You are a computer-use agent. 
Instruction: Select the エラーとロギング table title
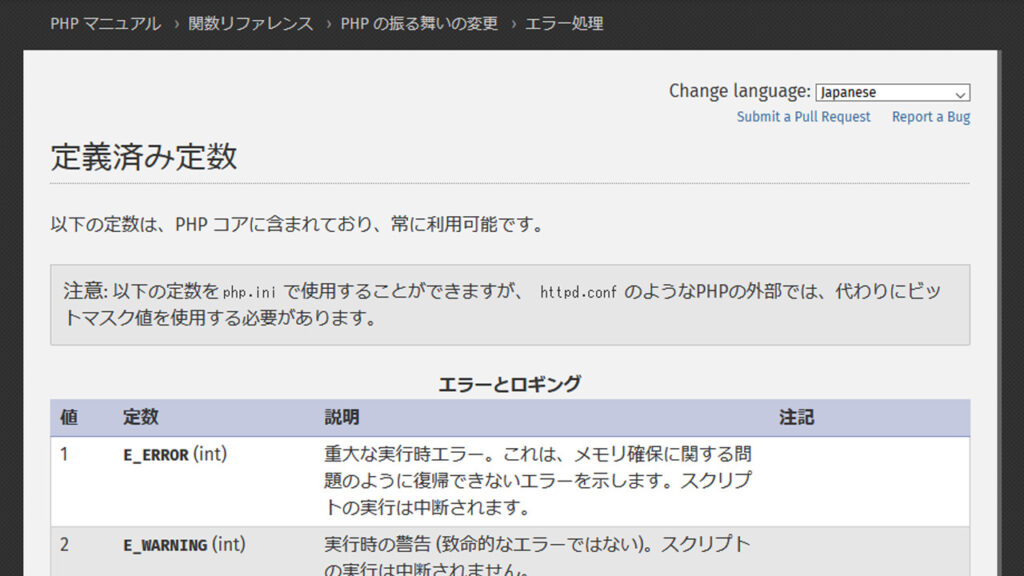pos(511,382)
